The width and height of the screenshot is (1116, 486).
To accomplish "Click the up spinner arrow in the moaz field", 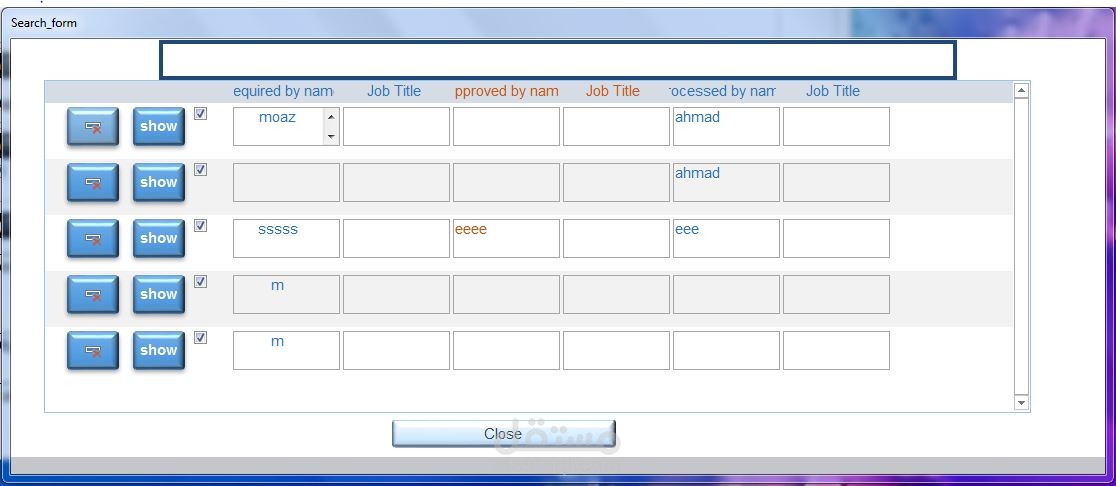I will (331, 117).
